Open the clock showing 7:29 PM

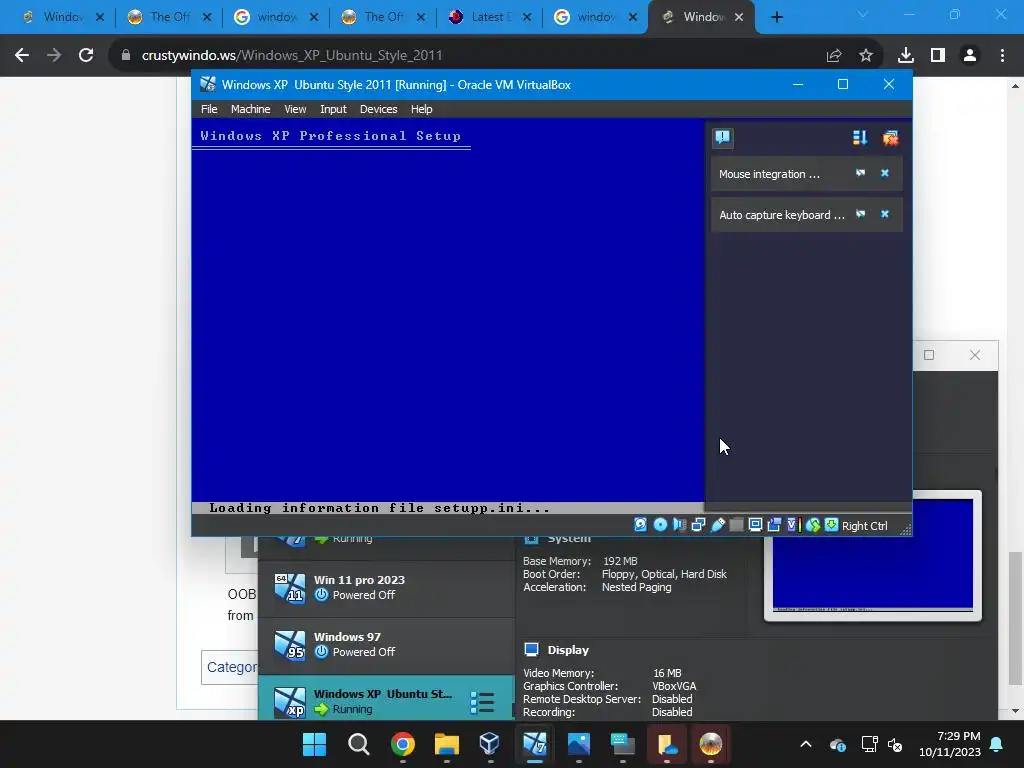(x=950, y=744)
